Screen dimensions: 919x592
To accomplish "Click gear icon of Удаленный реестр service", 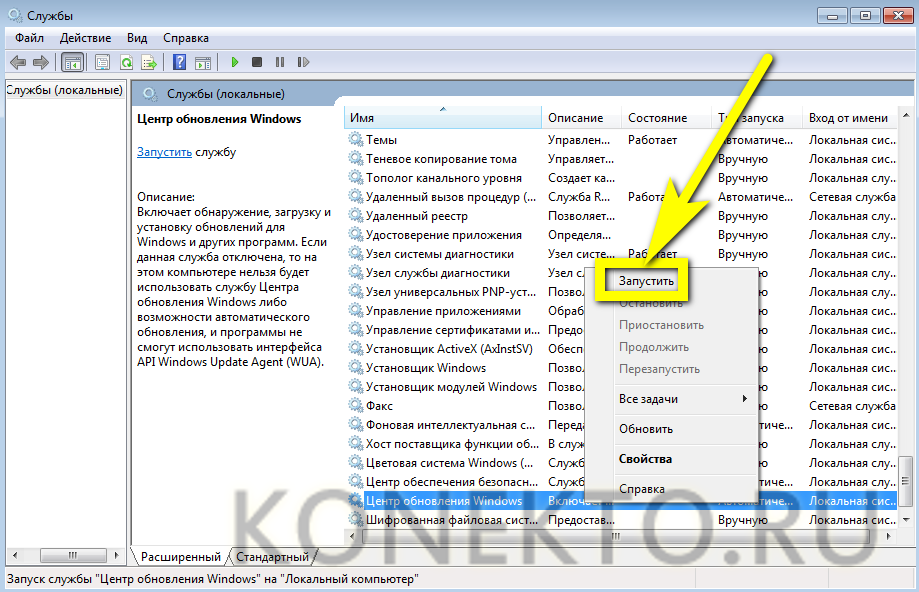I will click(355, 216).
